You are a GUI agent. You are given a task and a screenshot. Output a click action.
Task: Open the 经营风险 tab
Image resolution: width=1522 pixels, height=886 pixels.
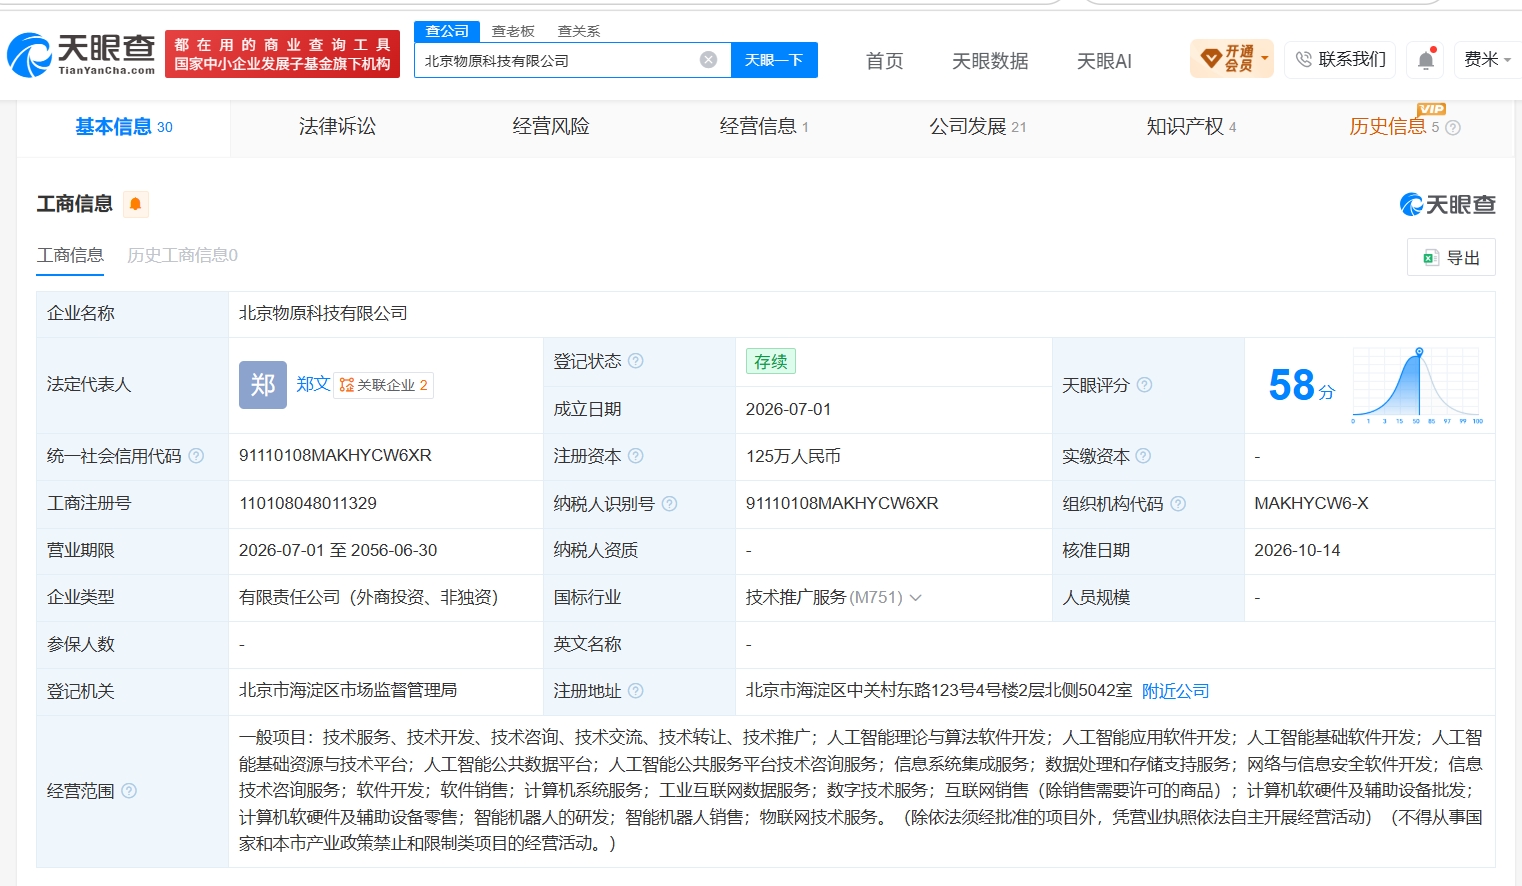(x=551, y=127)
